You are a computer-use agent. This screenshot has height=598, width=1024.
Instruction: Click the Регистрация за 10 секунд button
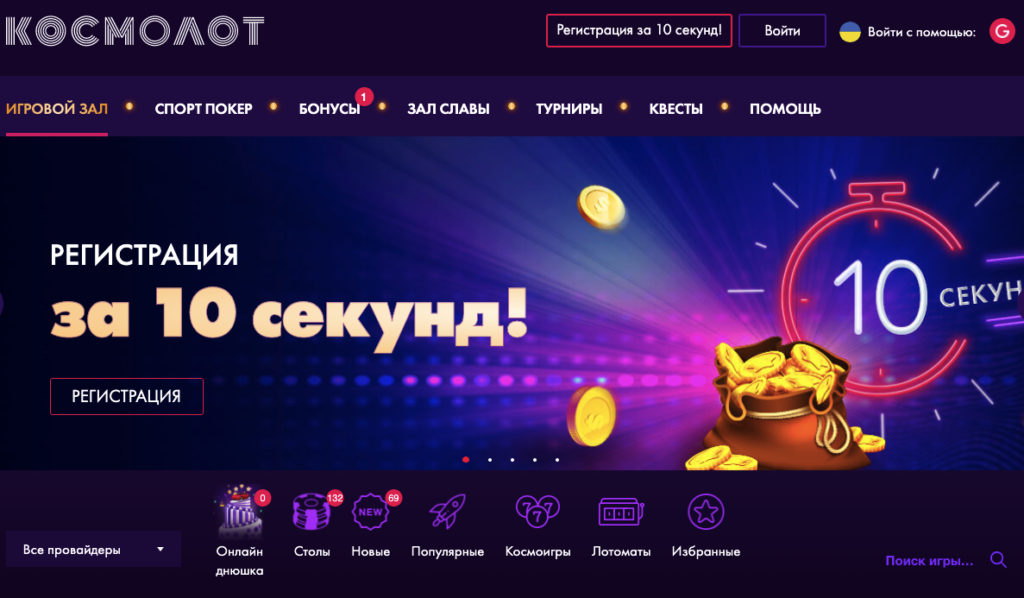639,31
